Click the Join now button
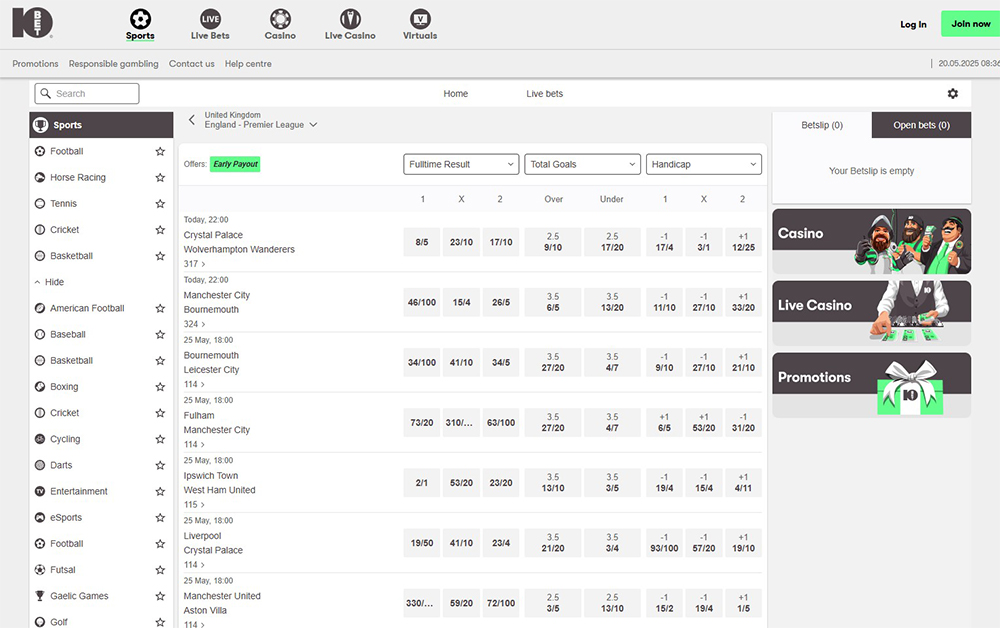Image resolution: width=1000 pixels, height=628 pixels. [971, 24]
